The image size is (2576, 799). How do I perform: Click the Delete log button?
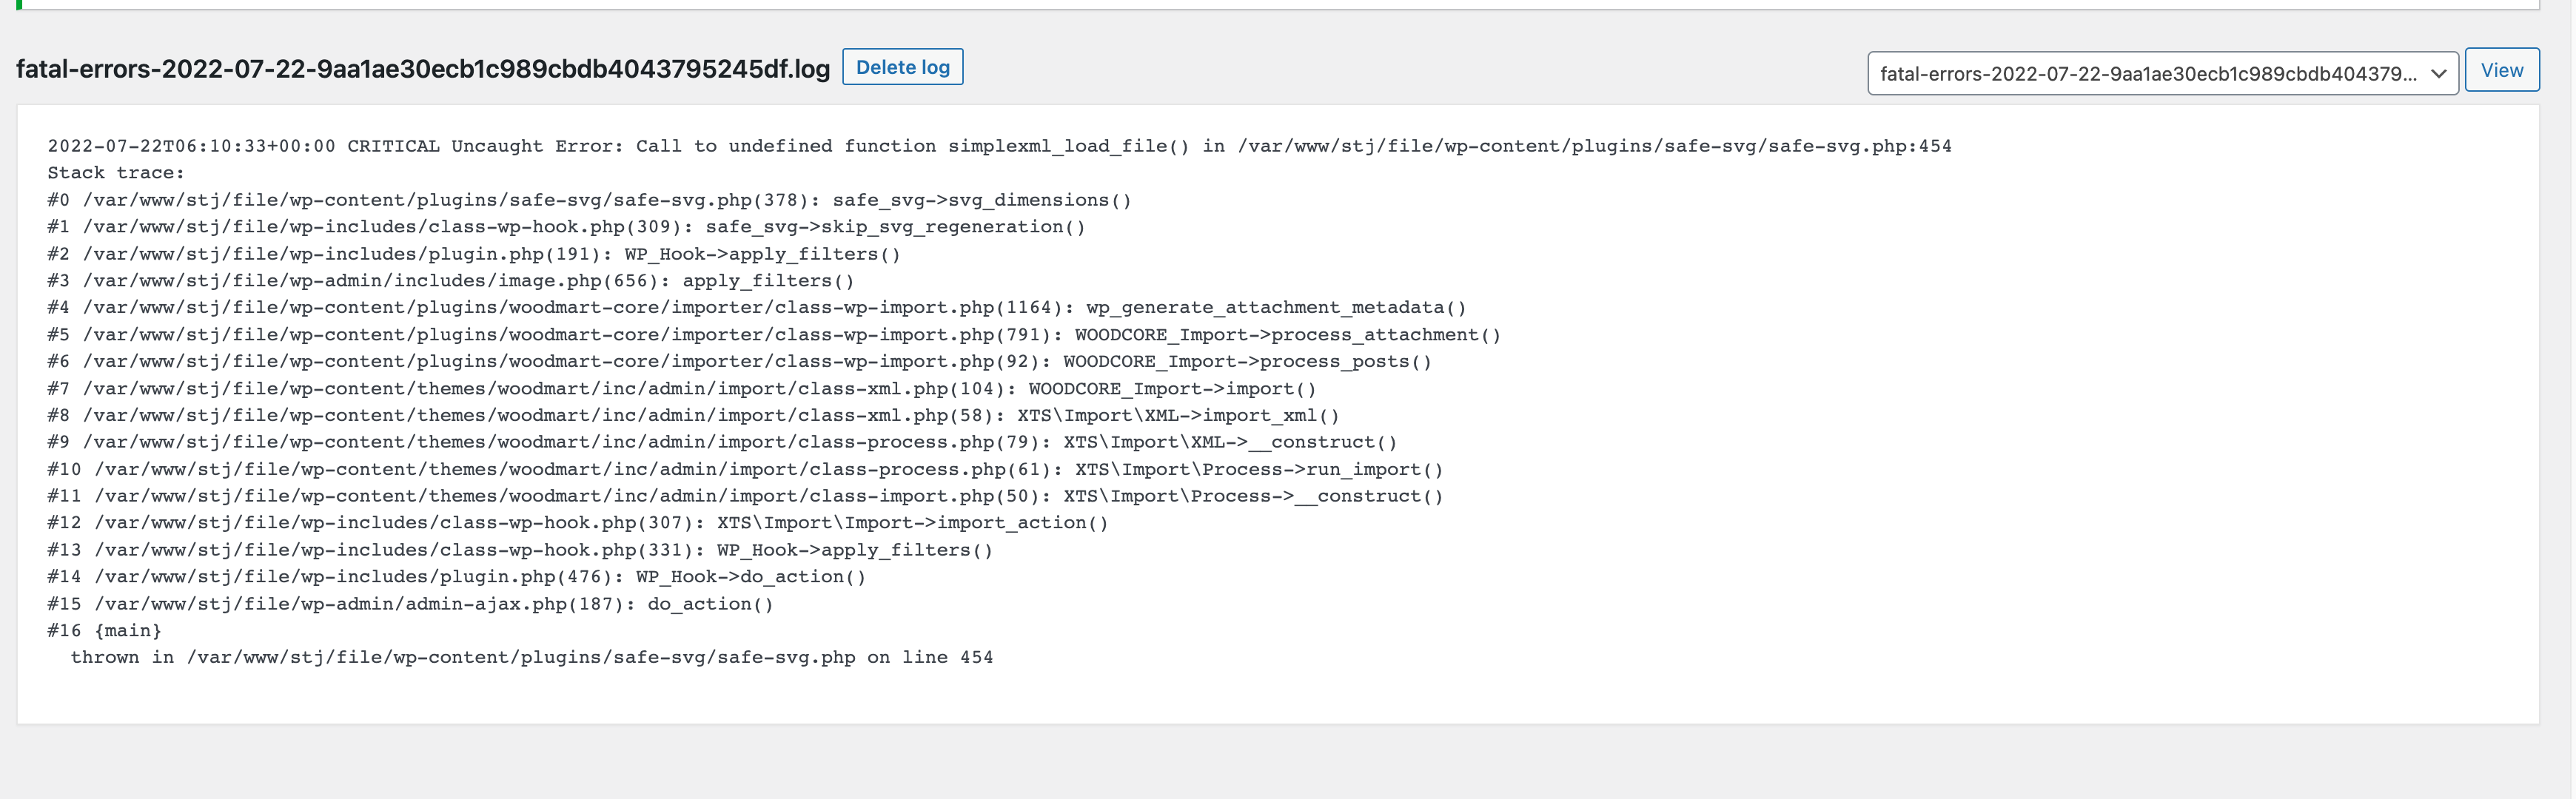(902, 67)
